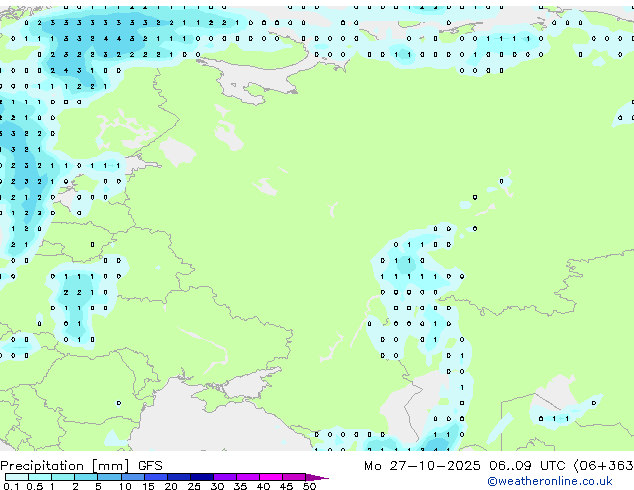Screen dimensions: 634x490
Task: Click the '35' legend scale label
Action: (240, 486)
